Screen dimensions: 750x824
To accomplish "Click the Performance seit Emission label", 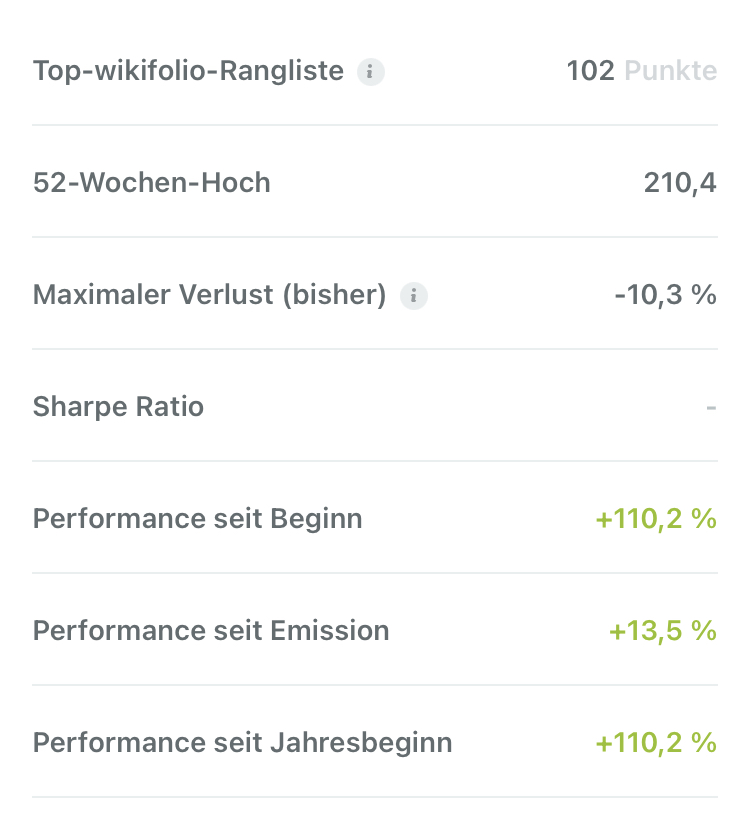I will (x=211, y=631).
